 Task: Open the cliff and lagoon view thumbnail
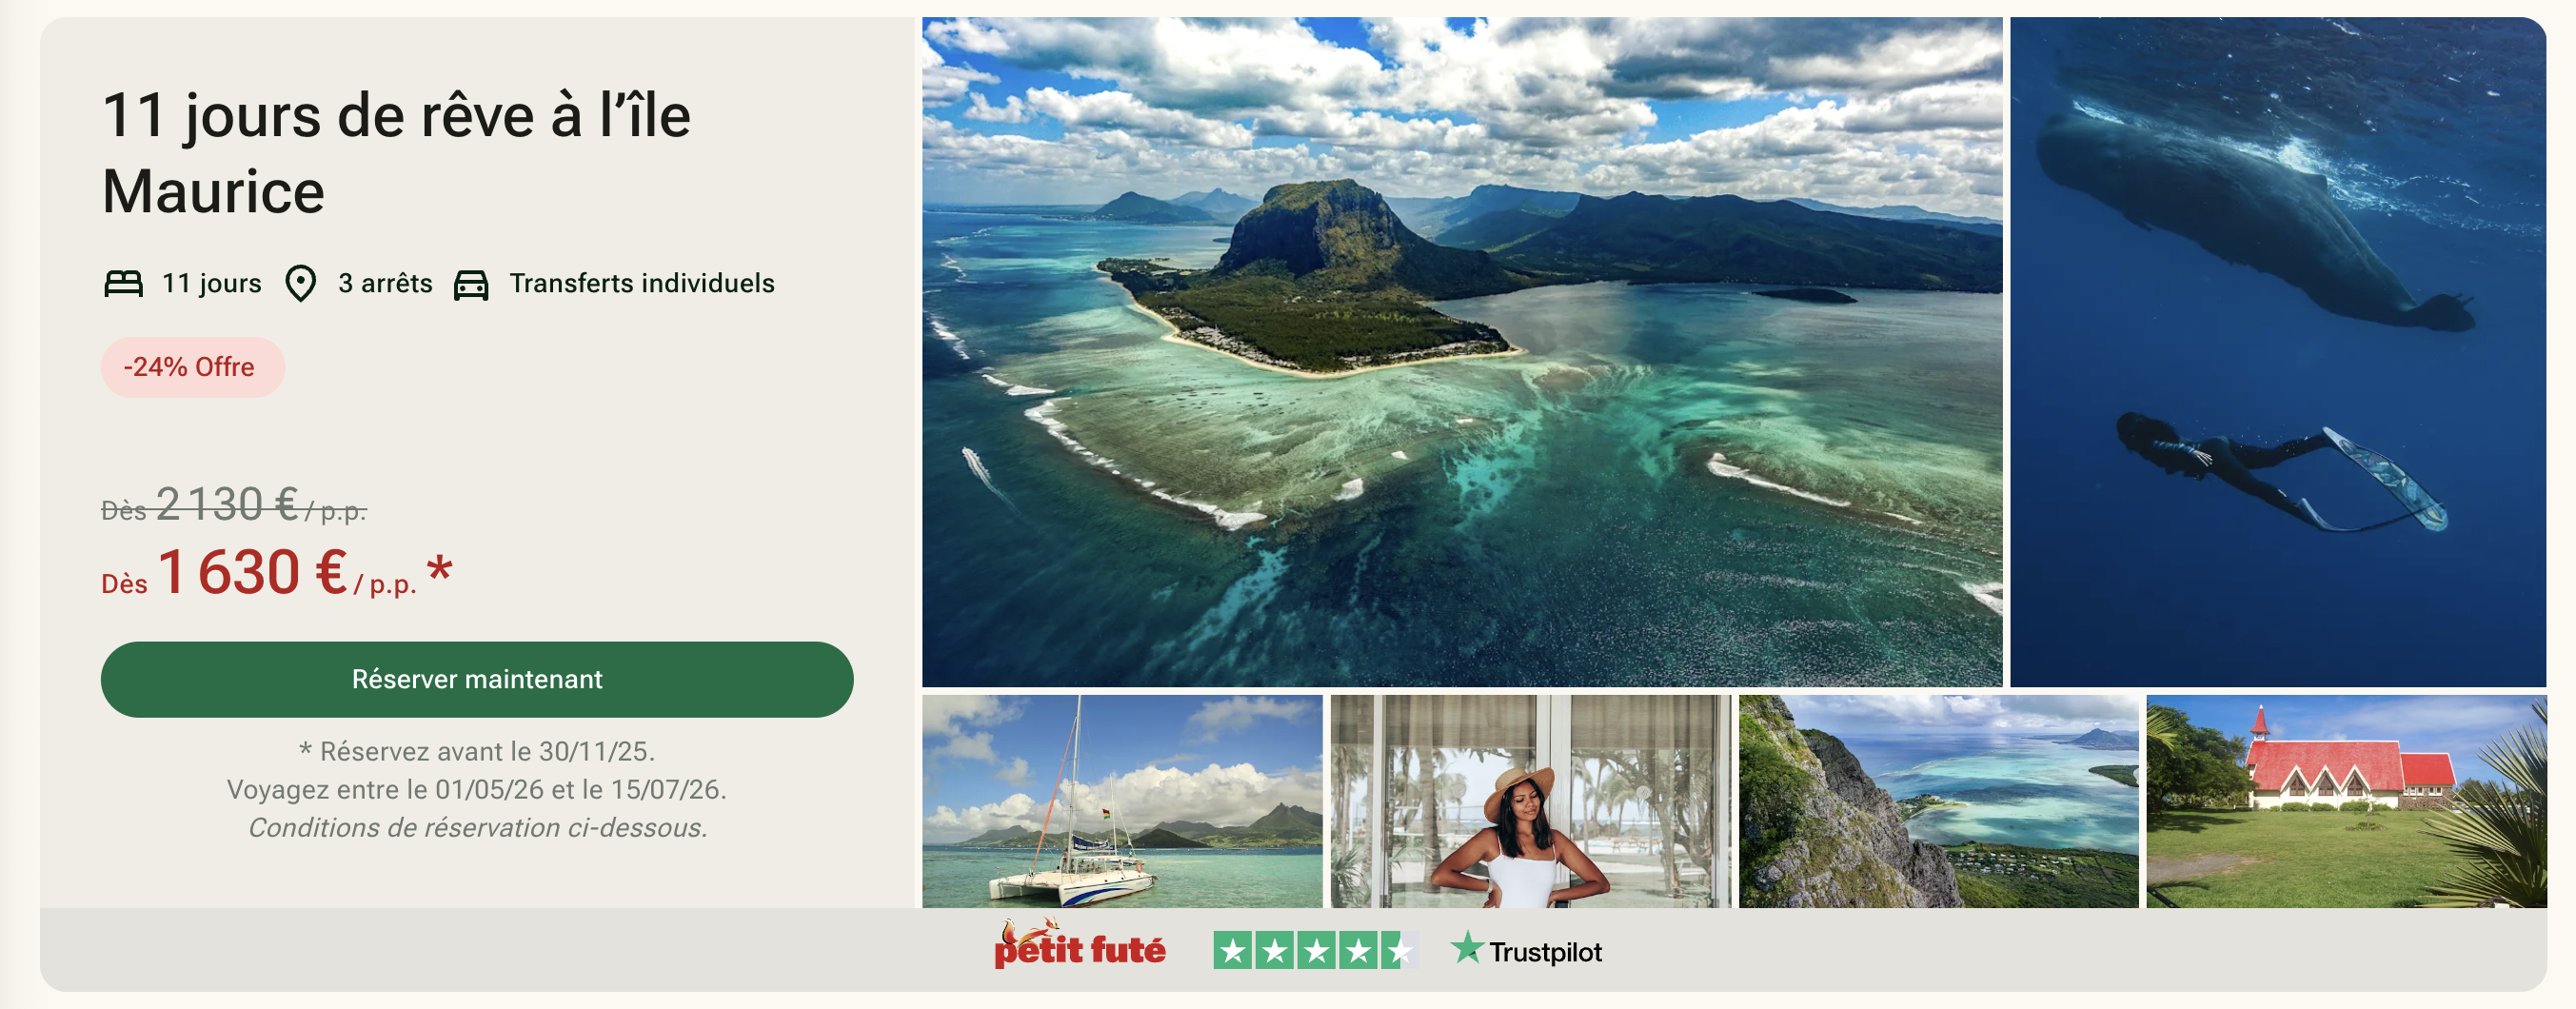[x=1938, y=802]
